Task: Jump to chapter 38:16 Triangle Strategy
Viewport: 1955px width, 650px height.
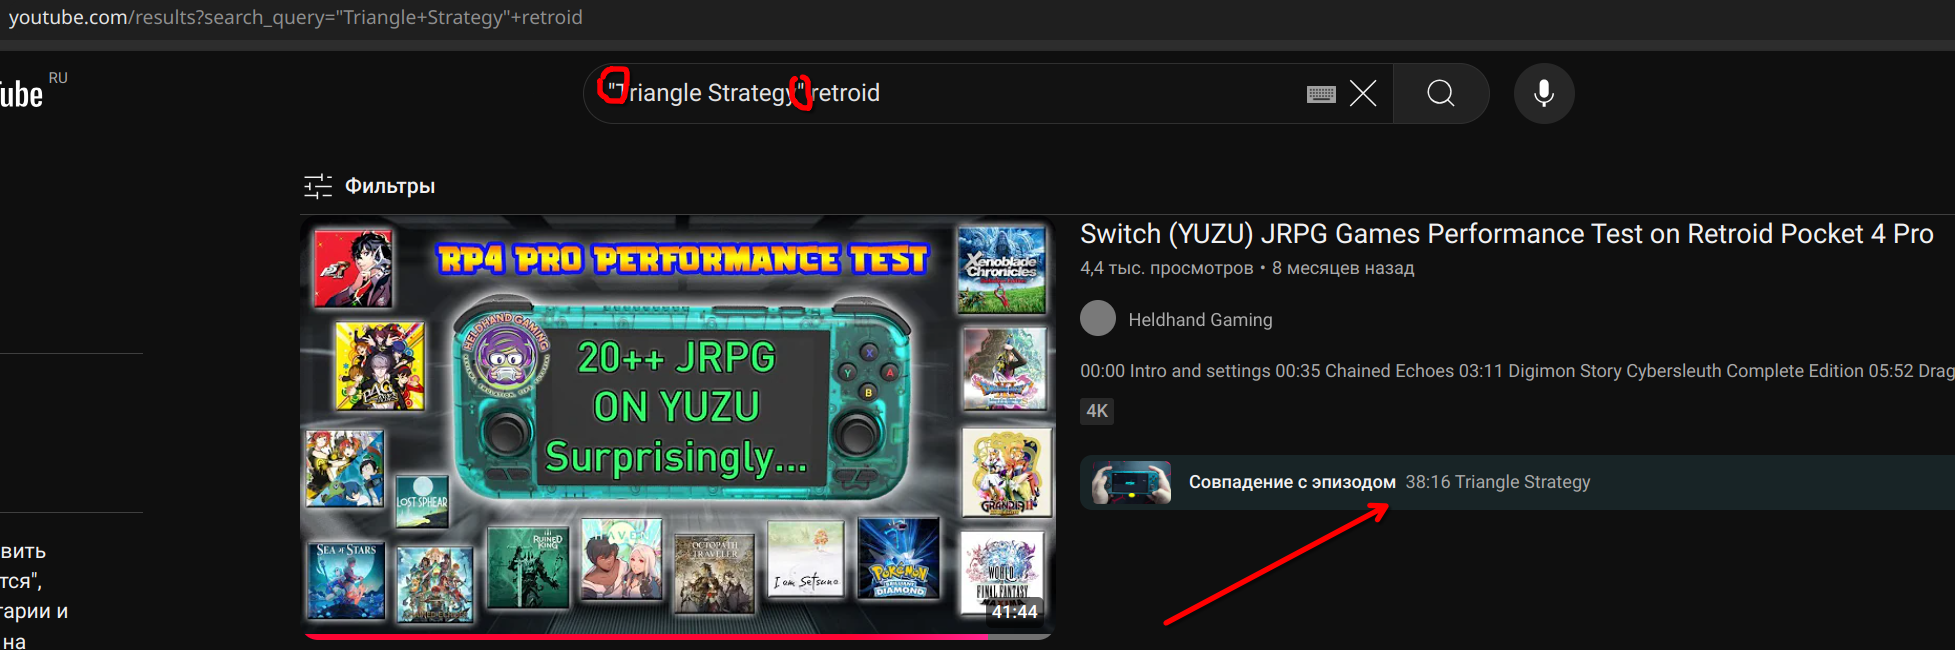Action: pos(1497,482)
